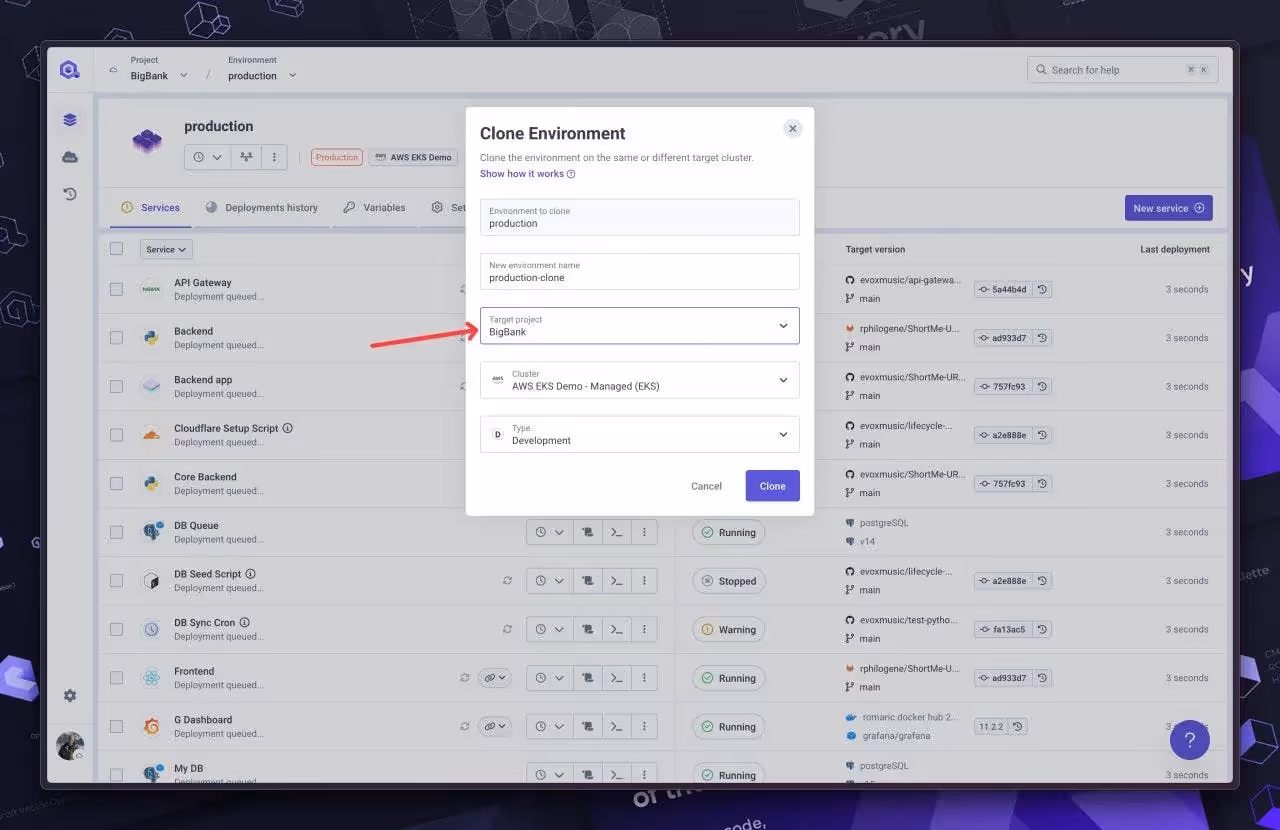The width and height of the screenshot is (1280, 830).
Task: Click the user avatar in sidebar
Action: tap(70, 746)
